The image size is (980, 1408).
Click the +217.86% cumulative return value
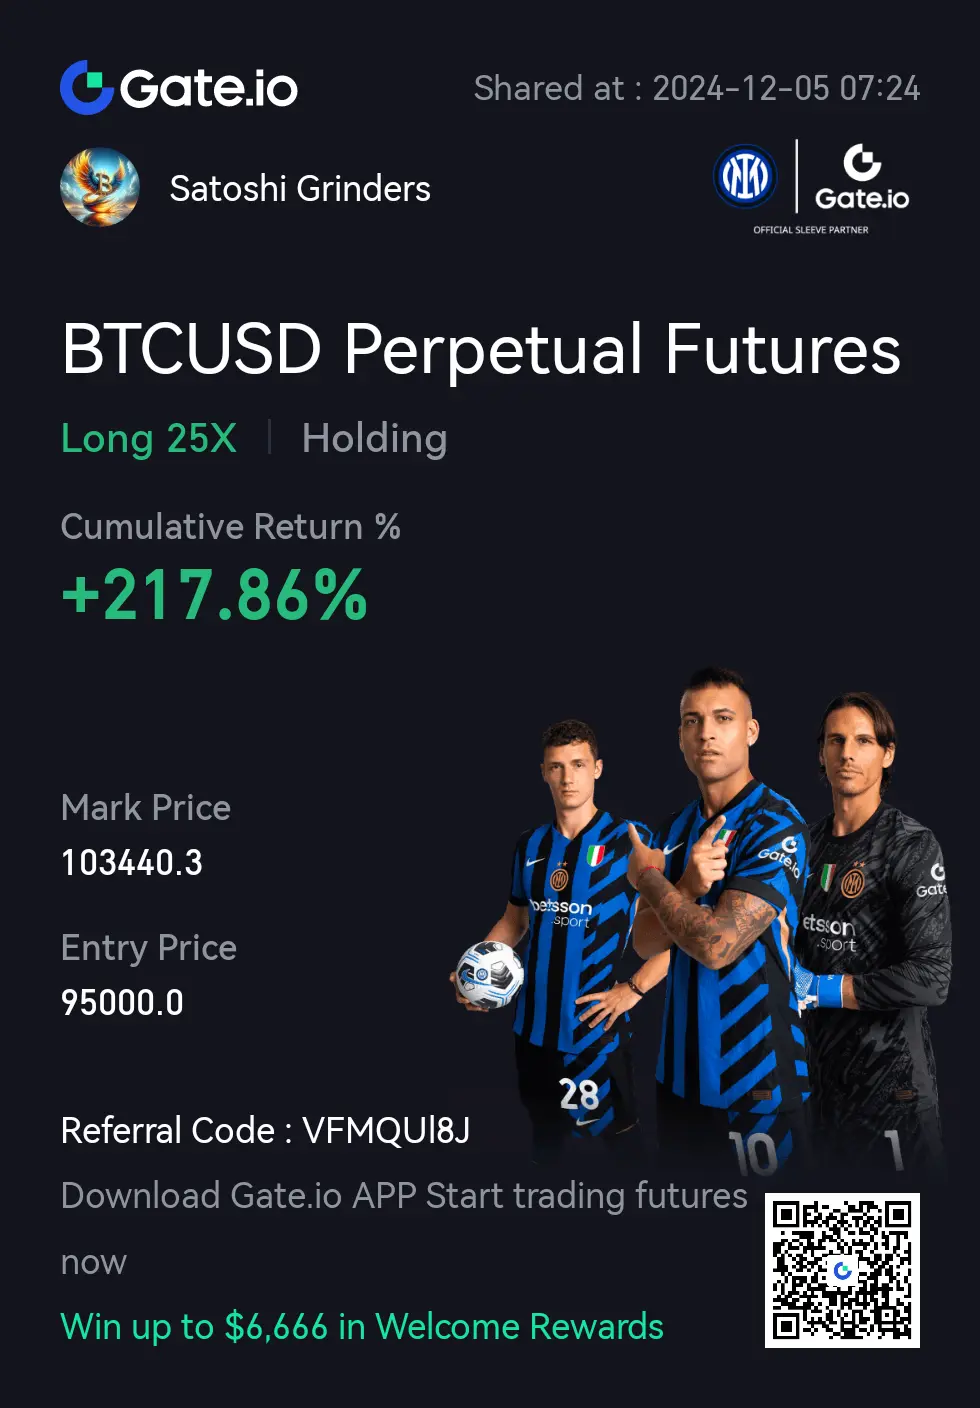click(215, 595)
